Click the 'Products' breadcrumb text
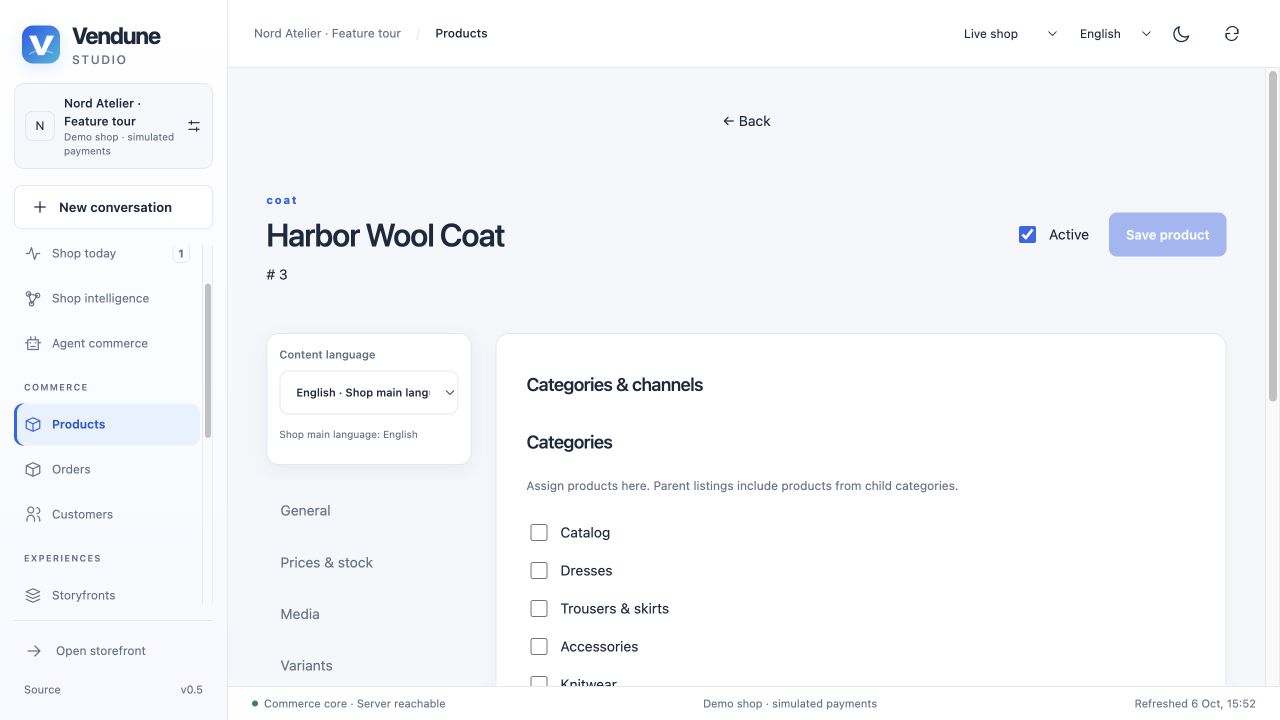1280x720 pixels. click(461, 34)
